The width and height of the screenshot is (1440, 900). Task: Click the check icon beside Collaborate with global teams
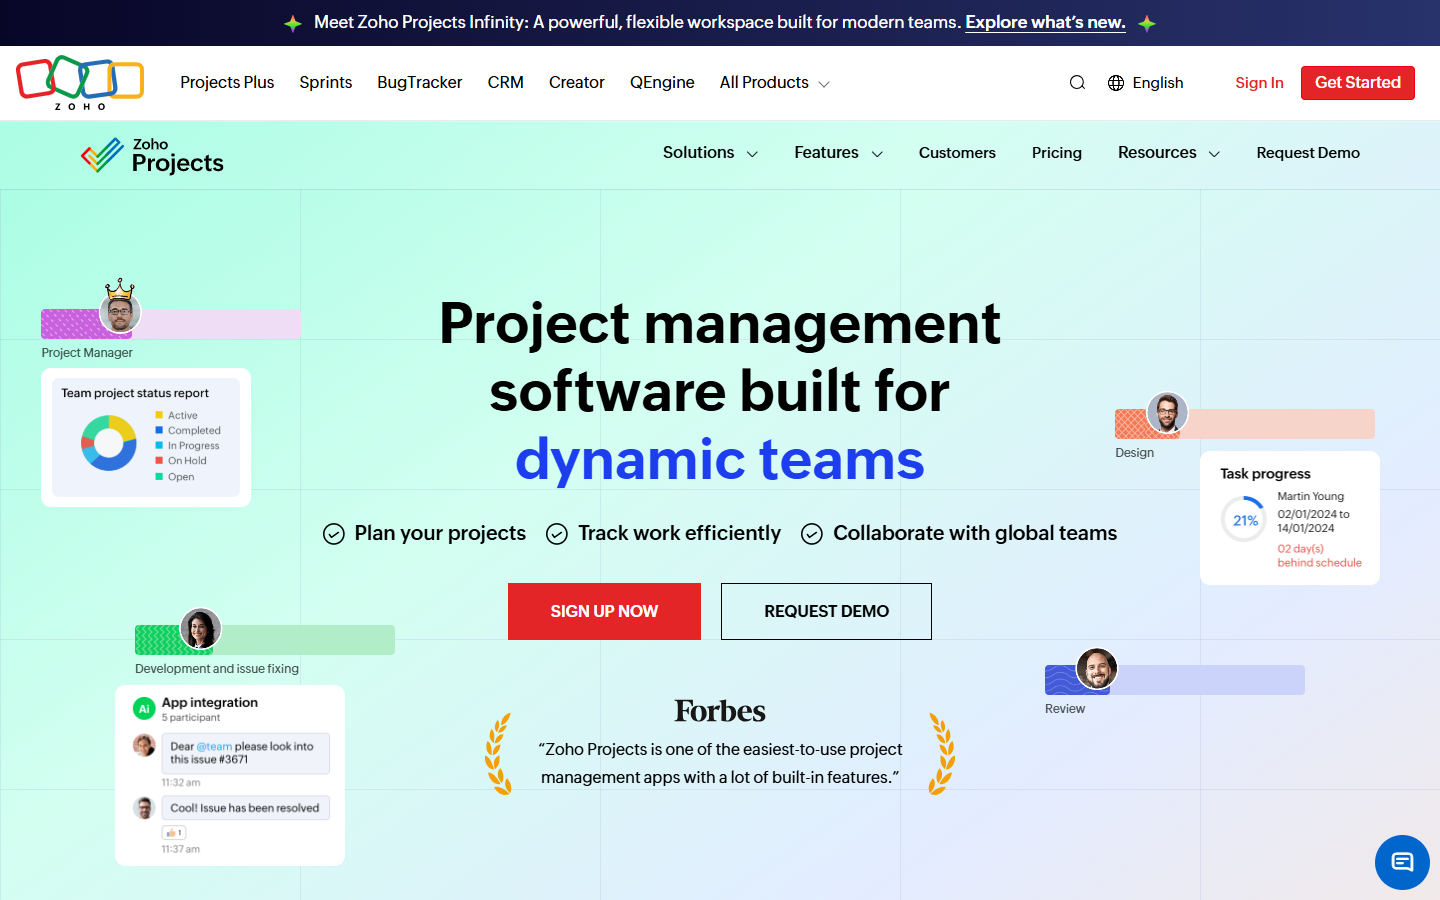[812, 534]
